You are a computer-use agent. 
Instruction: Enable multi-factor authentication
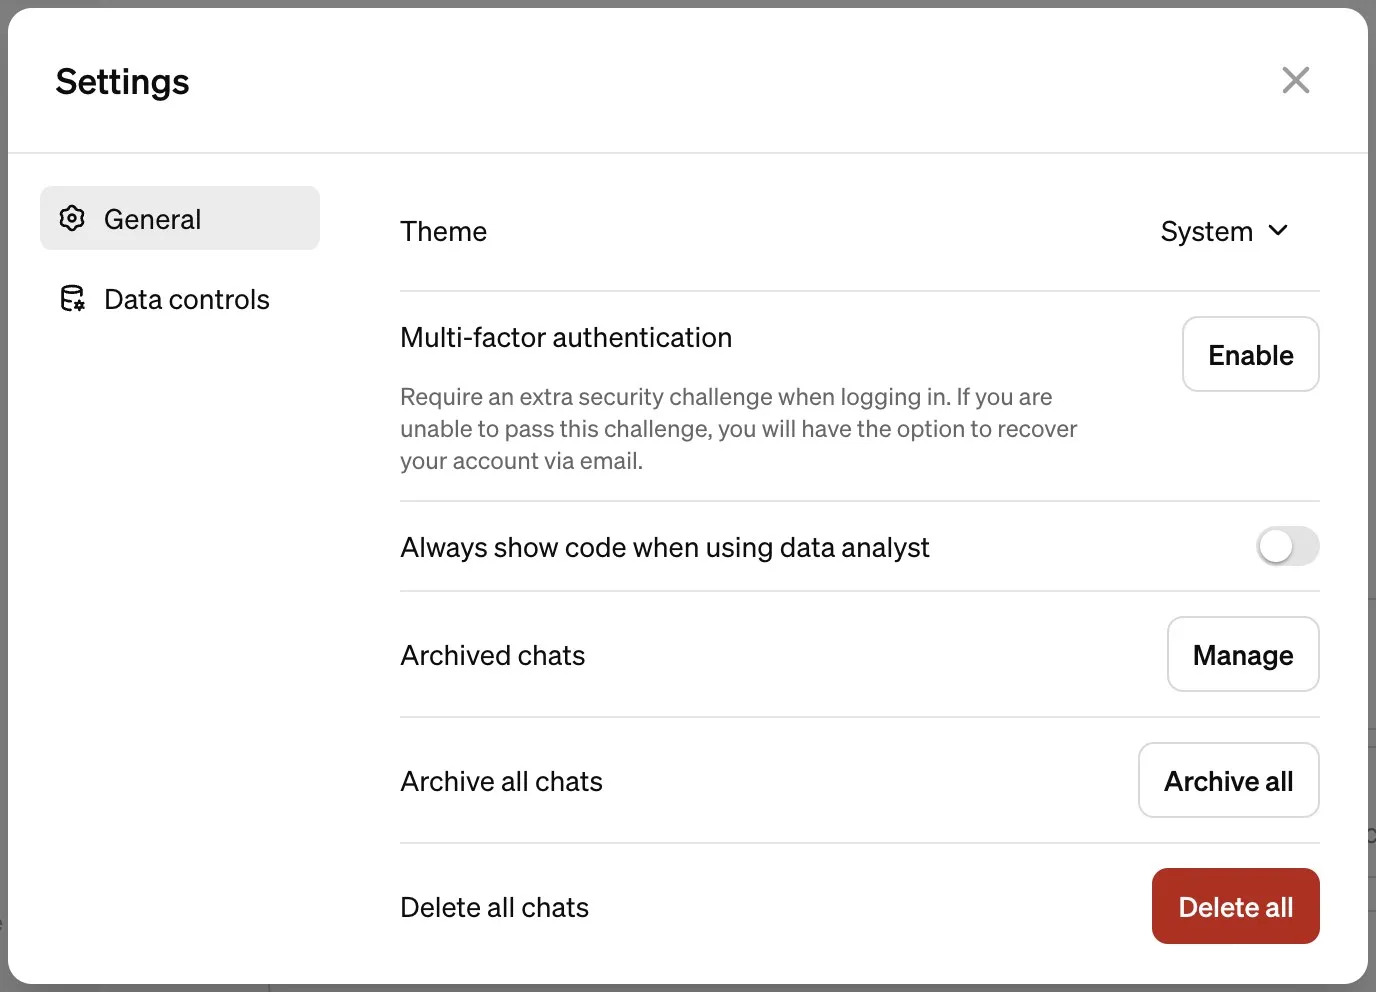(x=1250, y=354)
